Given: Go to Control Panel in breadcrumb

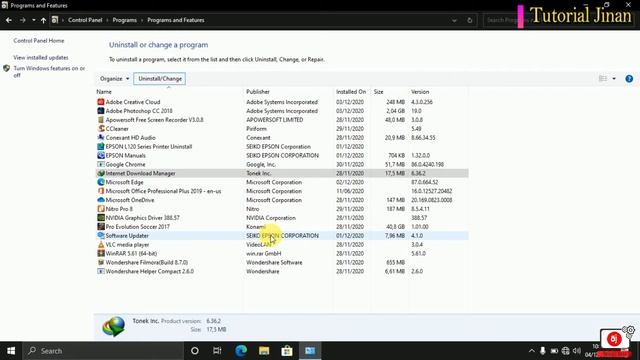Looking at the screenshot, I should [85, 20].
